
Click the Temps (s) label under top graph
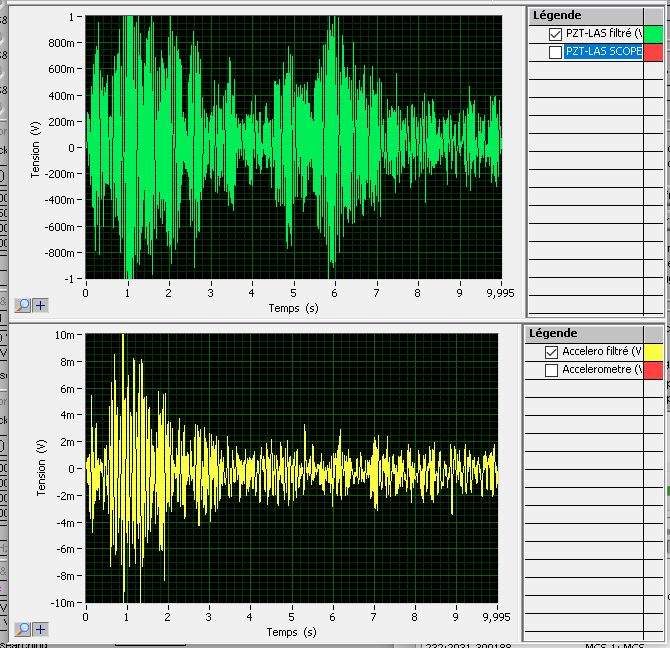(x=292, y=308)
